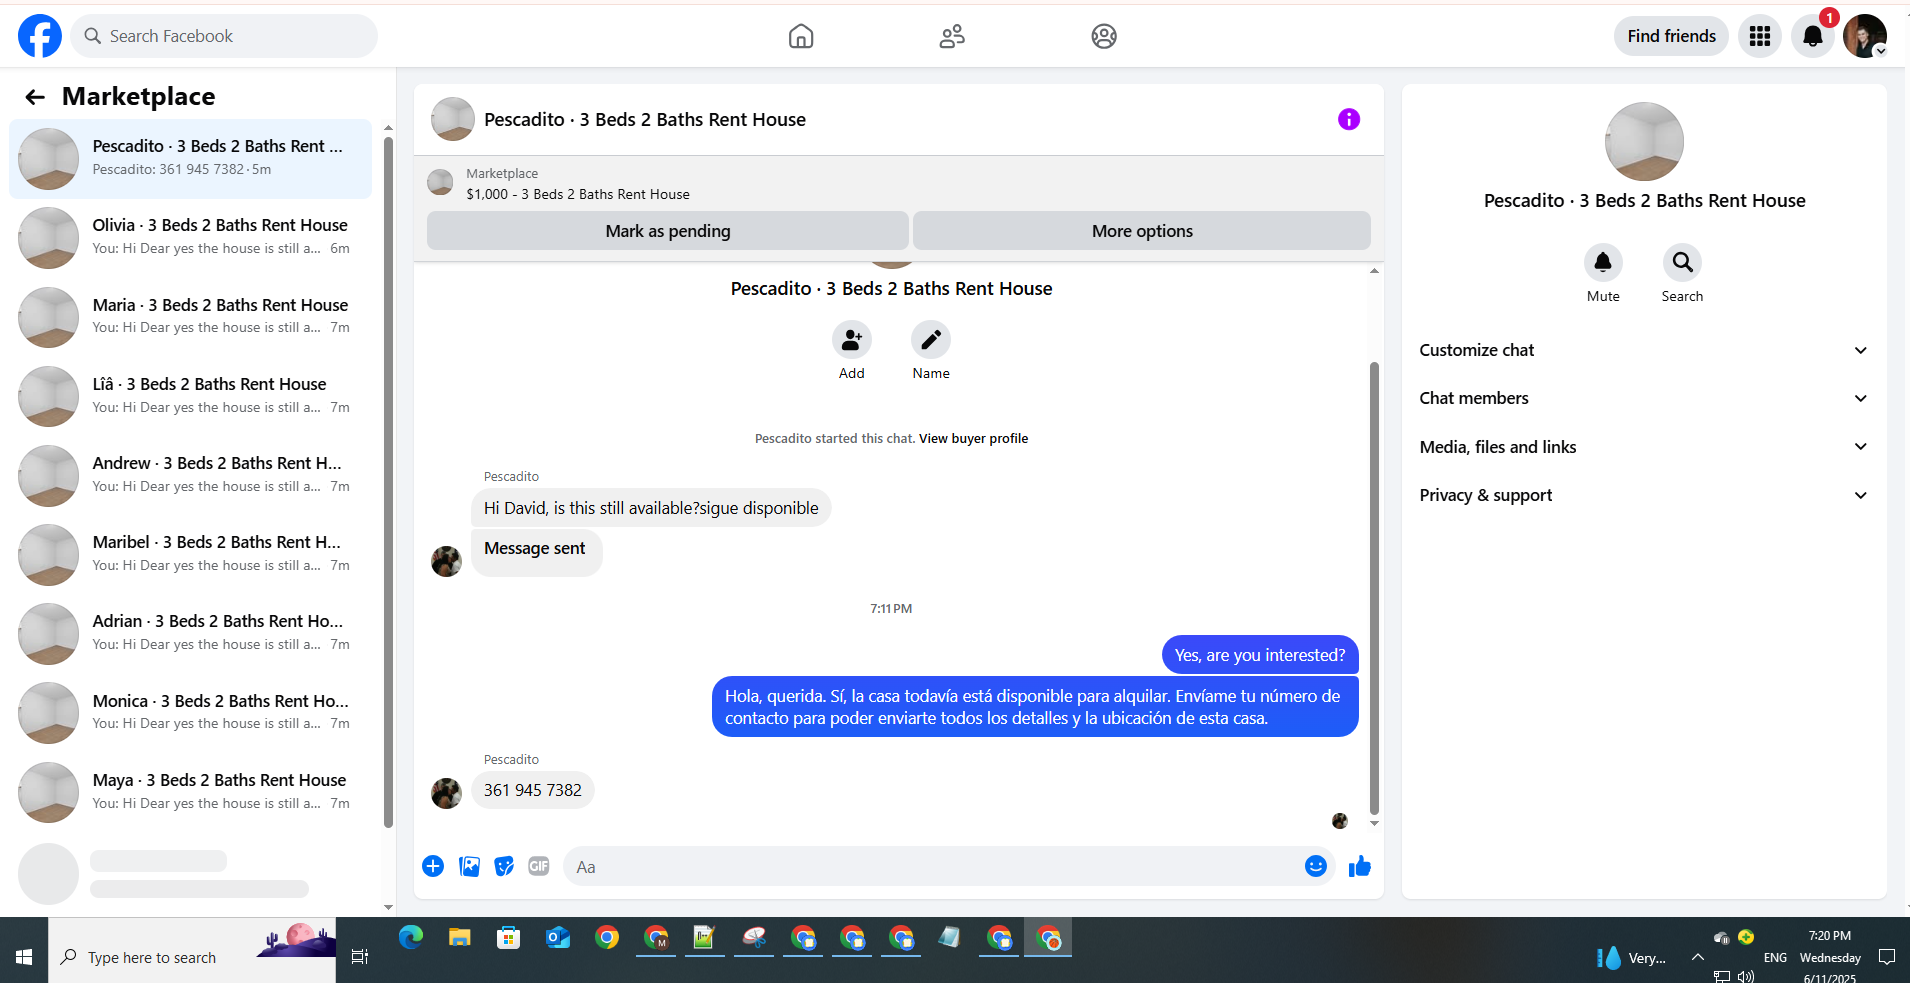Expand Customize chat section

point(1644,350)
